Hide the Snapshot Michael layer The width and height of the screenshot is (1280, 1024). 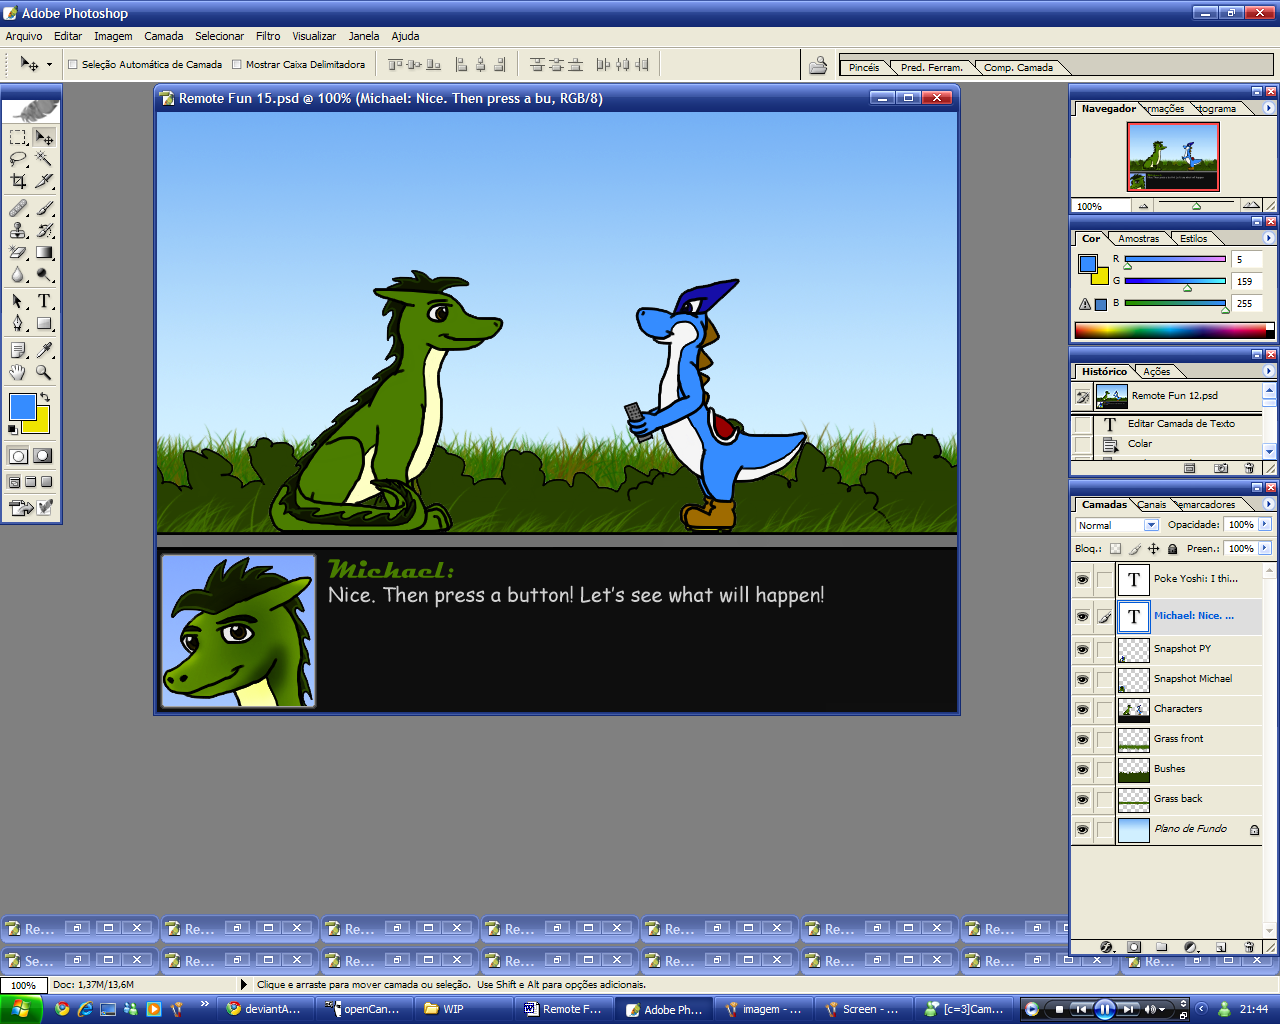(x=1082, y=679)
